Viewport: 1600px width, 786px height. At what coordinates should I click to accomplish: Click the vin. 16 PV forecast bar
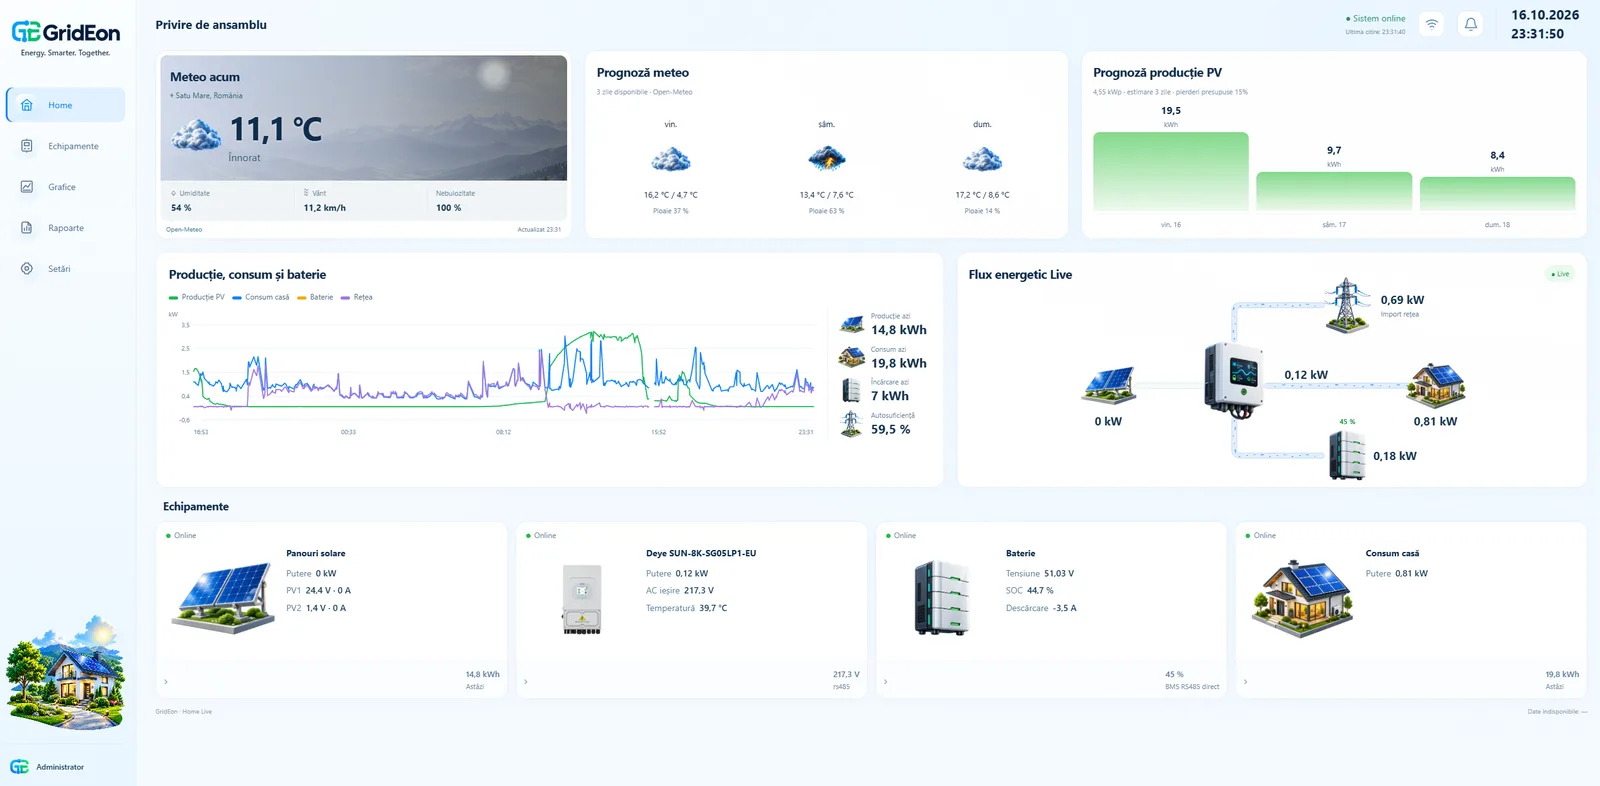(1171, 171)
